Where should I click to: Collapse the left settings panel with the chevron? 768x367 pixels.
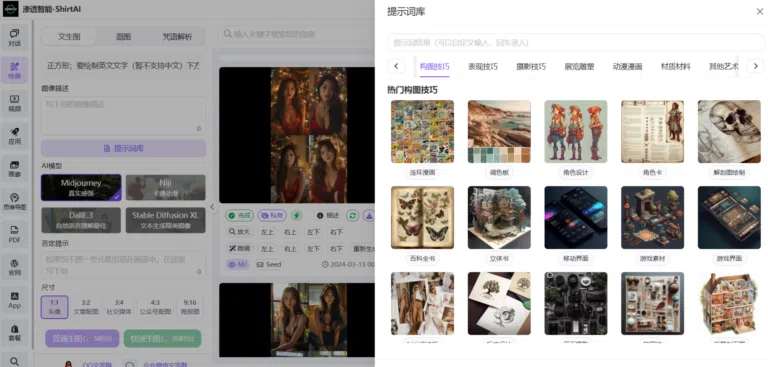point(212,207)
